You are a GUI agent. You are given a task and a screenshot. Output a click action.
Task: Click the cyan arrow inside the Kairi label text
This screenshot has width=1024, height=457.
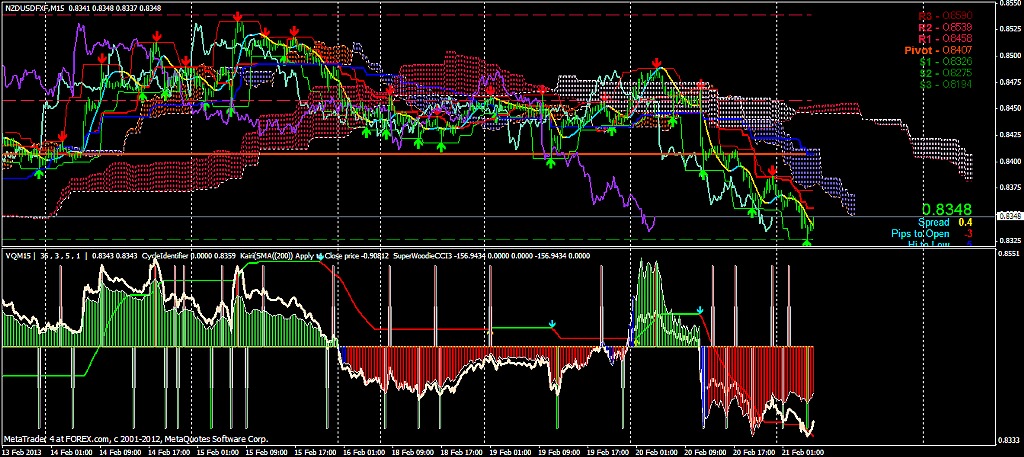pyautogui.click(x=320, y=257)
